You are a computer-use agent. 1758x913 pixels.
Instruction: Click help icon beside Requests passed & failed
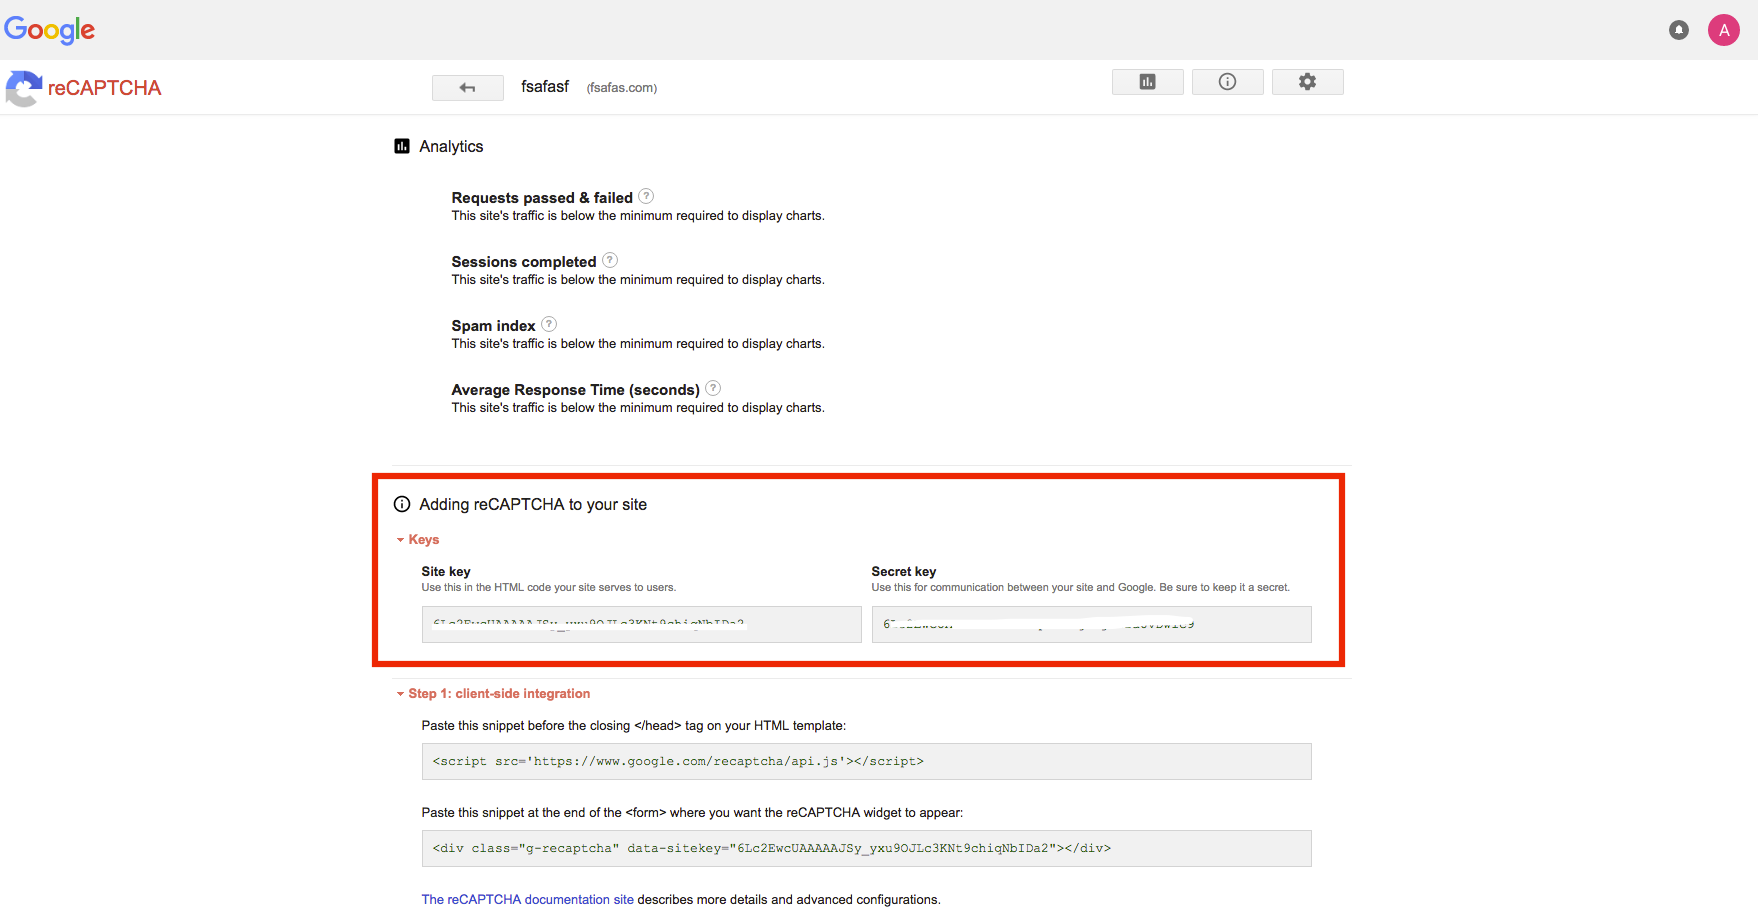(x=646, y=196)
